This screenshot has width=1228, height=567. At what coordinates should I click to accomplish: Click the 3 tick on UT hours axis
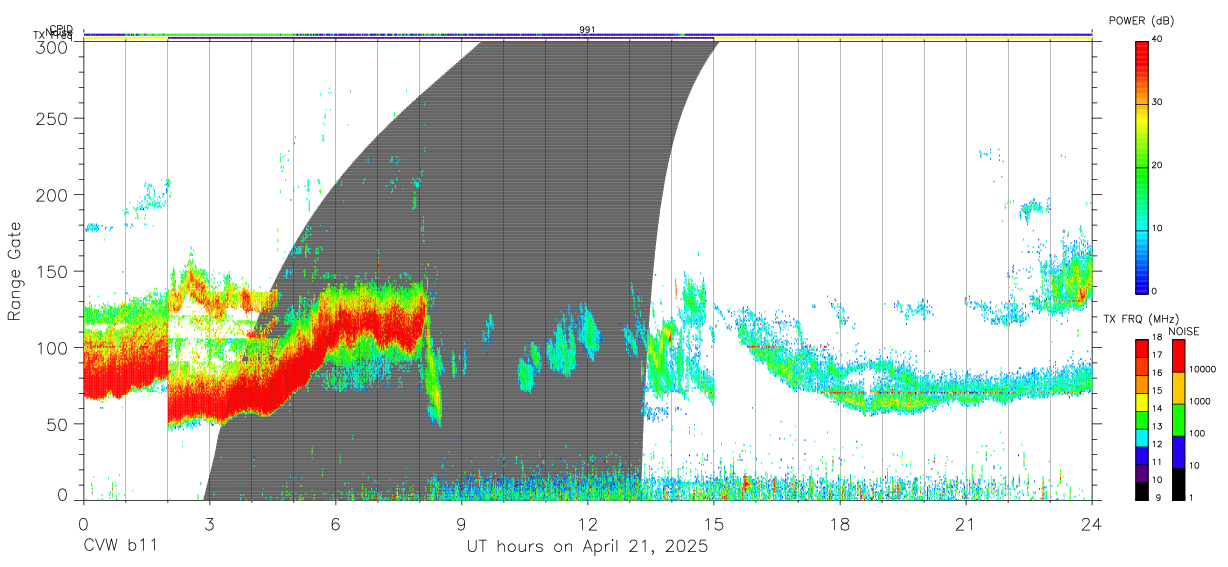click(x=209, y=523)
